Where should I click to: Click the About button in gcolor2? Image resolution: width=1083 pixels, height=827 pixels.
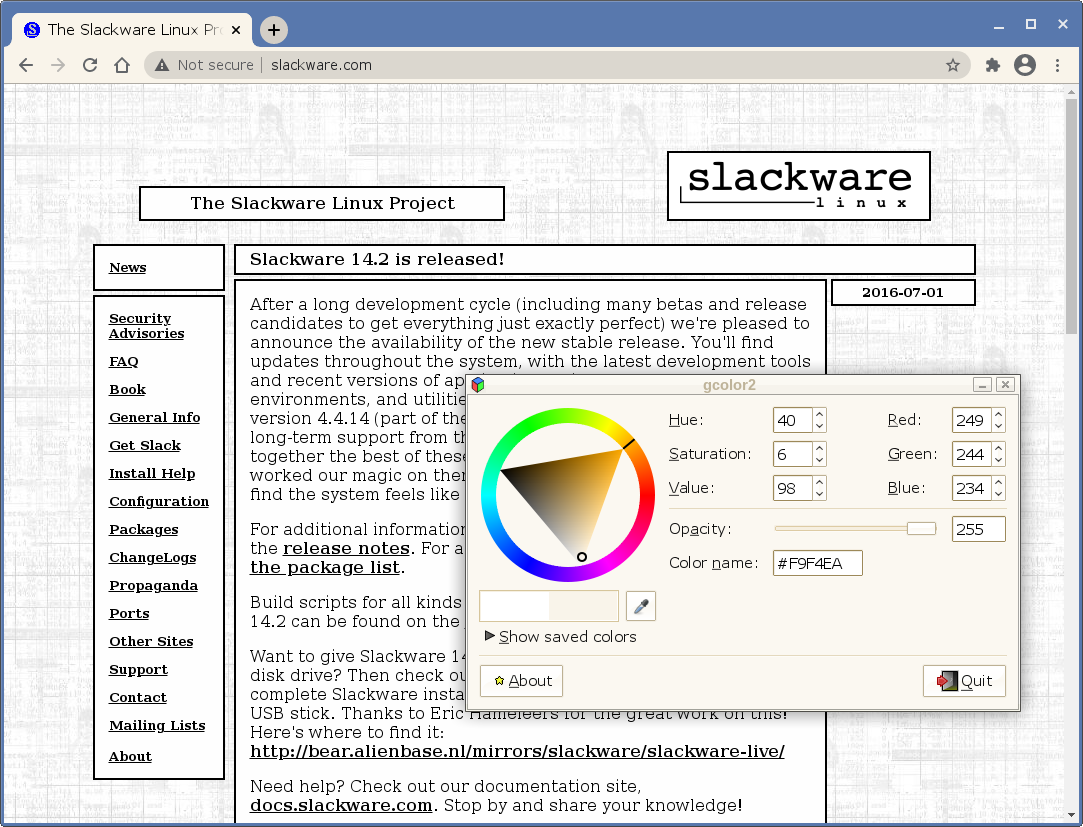[521, 681]
